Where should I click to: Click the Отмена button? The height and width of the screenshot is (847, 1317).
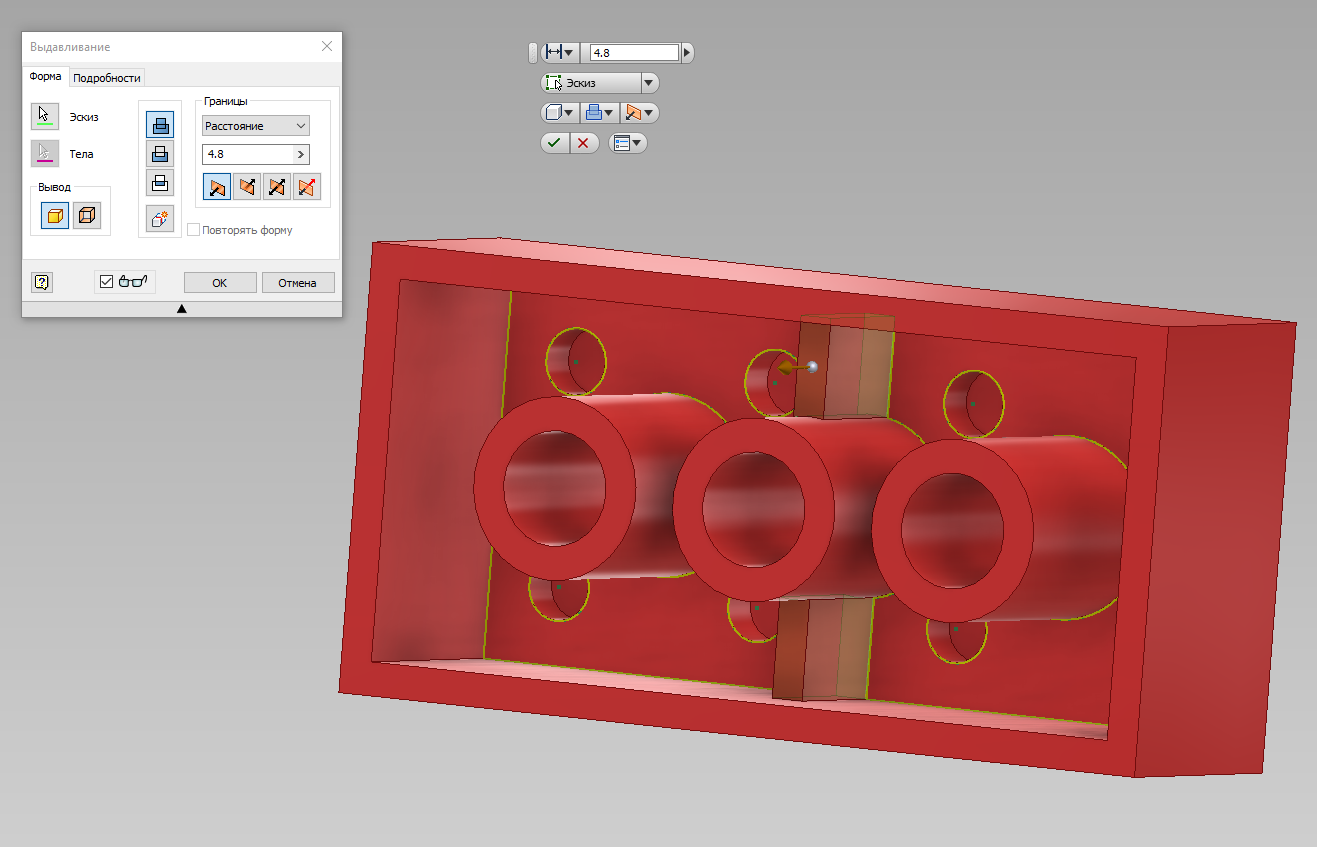point(298,283)
